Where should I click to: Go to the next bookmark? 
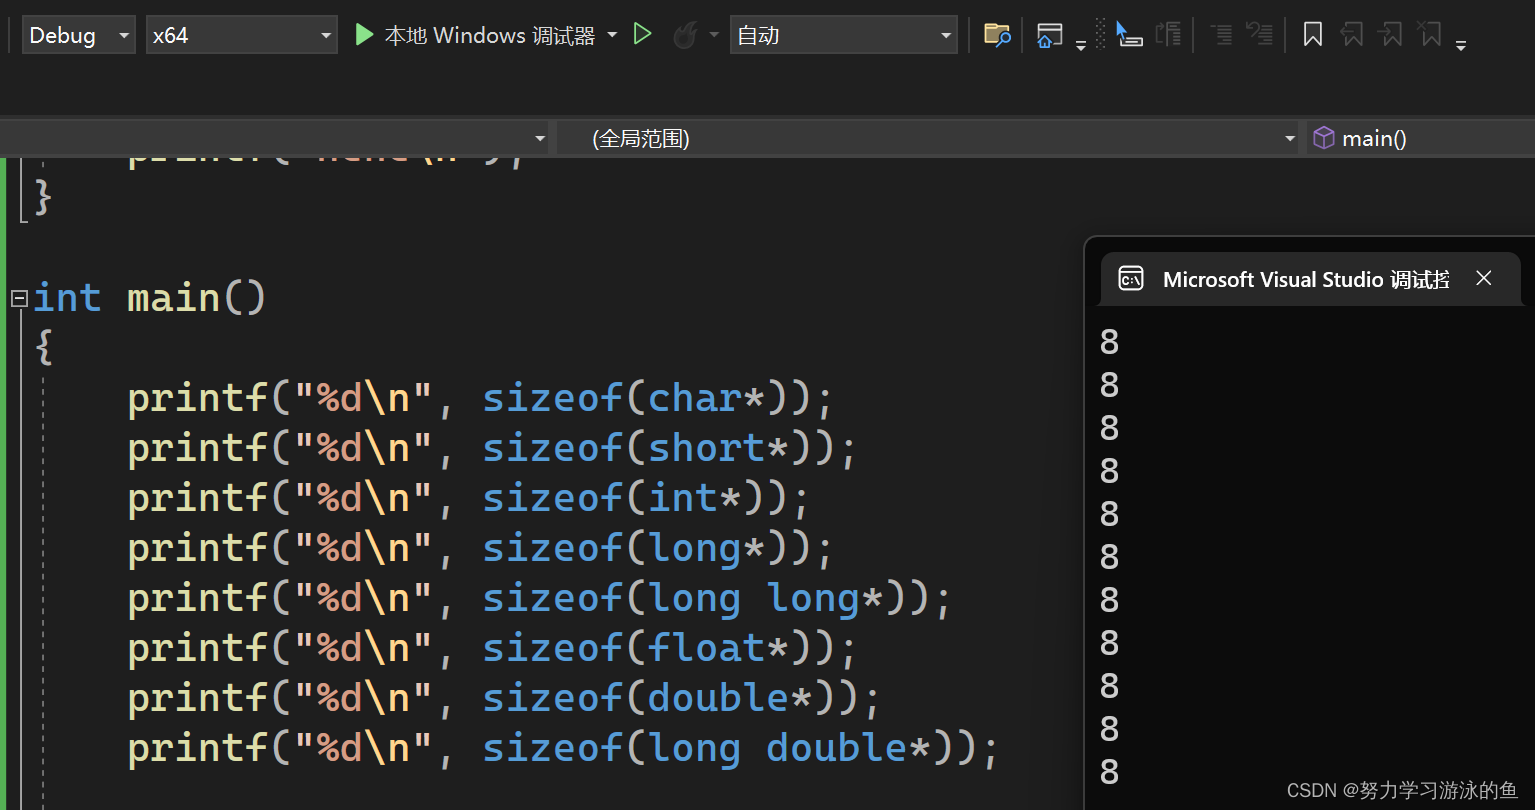pos(1390,35)
